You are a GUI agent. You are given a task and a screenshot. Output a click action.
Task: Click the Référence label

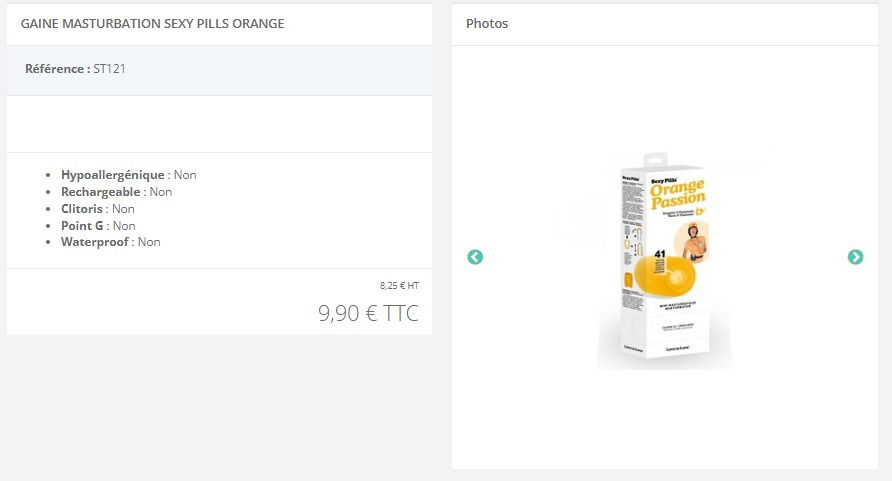(57, 69)
